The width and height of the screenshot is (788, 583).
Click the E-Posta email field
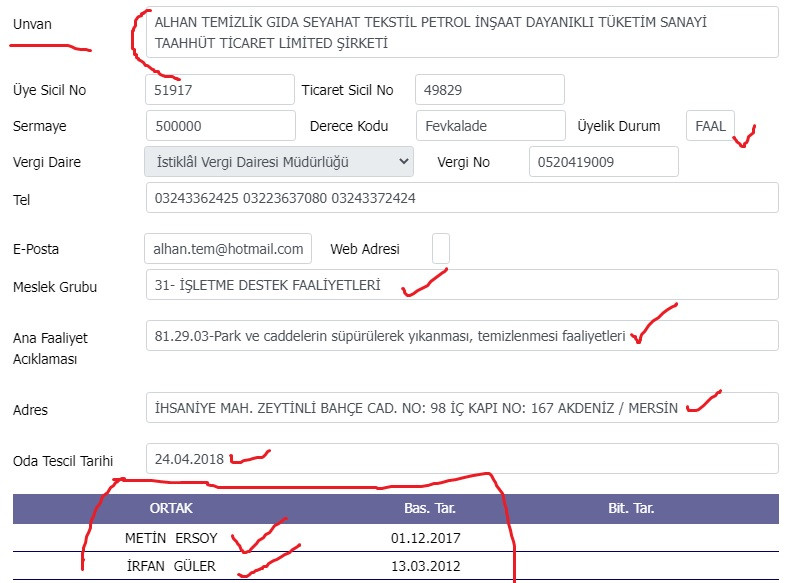point(228,248)
